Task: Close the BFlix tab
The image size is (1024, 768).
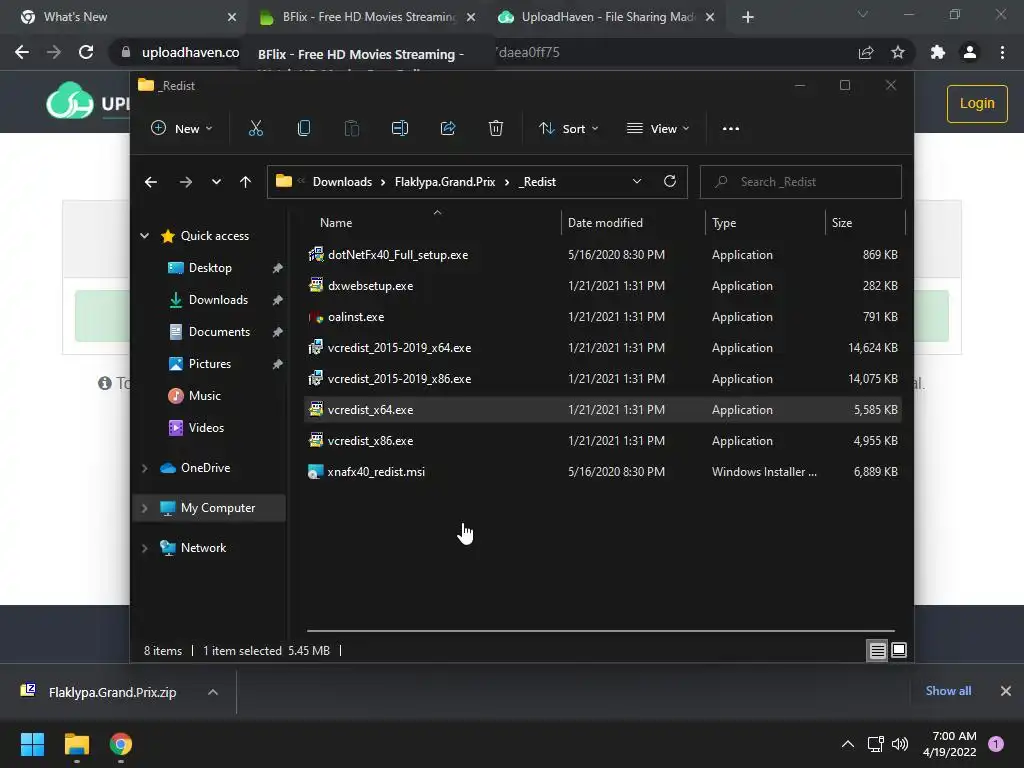Action: [471, 17]
